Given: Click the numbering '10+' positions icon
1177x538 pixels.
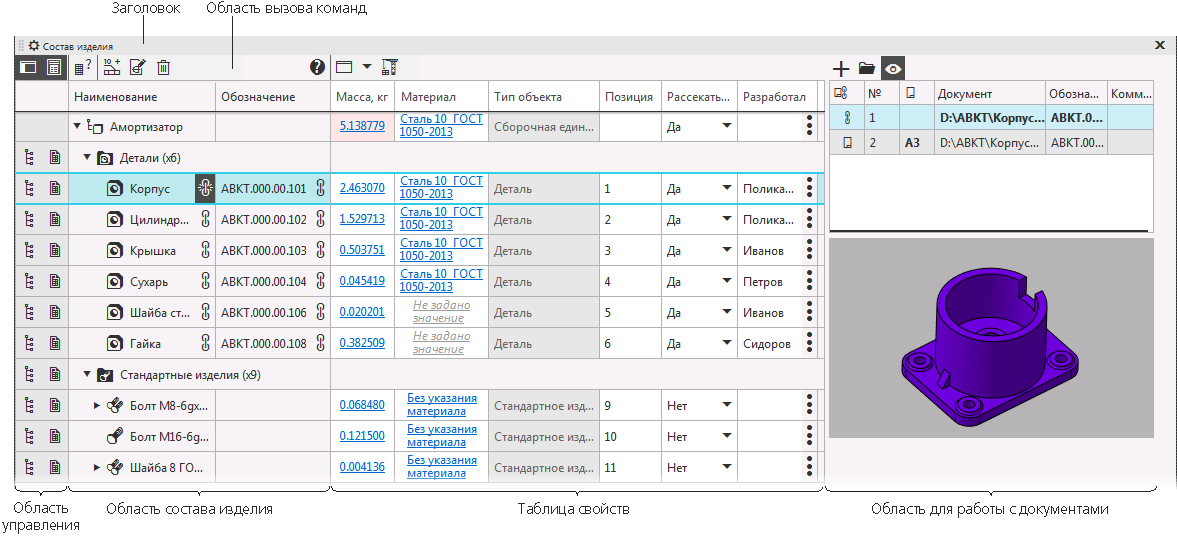Looking at the screenshot, I should (111, 68).
